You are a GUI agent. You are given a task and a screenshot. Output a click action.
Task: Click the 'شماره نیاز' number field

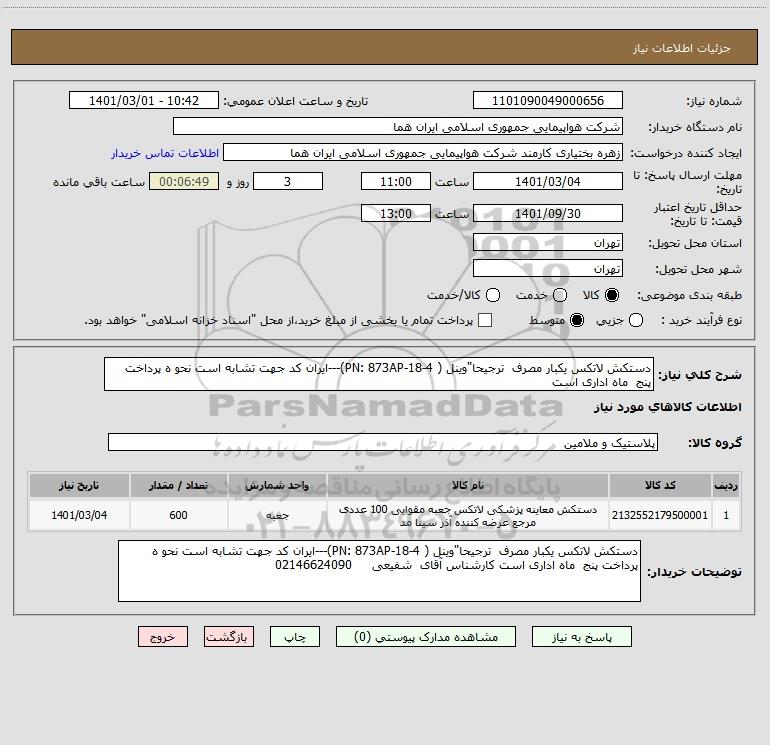point(547,101)
